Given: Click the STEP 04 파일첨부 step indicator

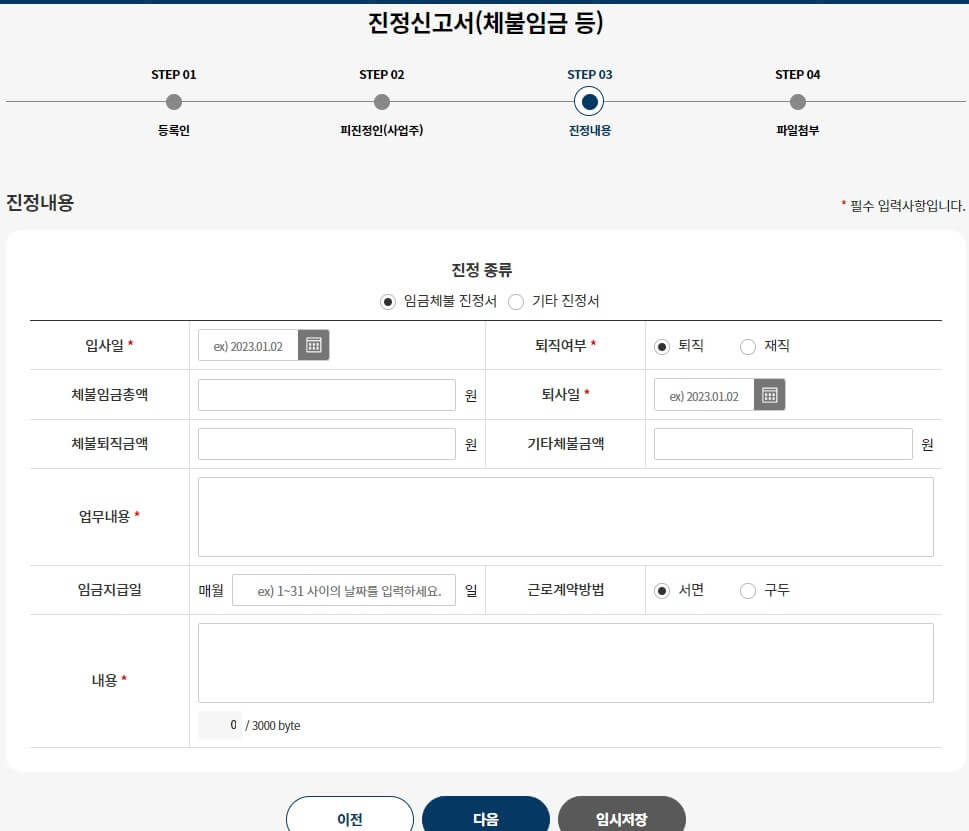Looking at the screenshot, I should [797, 101].
